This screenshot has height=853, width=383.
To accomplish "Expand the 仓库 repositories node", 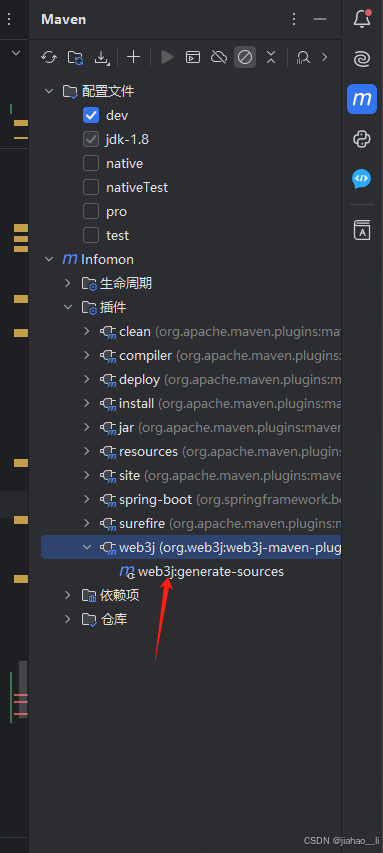I will coord(67,619).
